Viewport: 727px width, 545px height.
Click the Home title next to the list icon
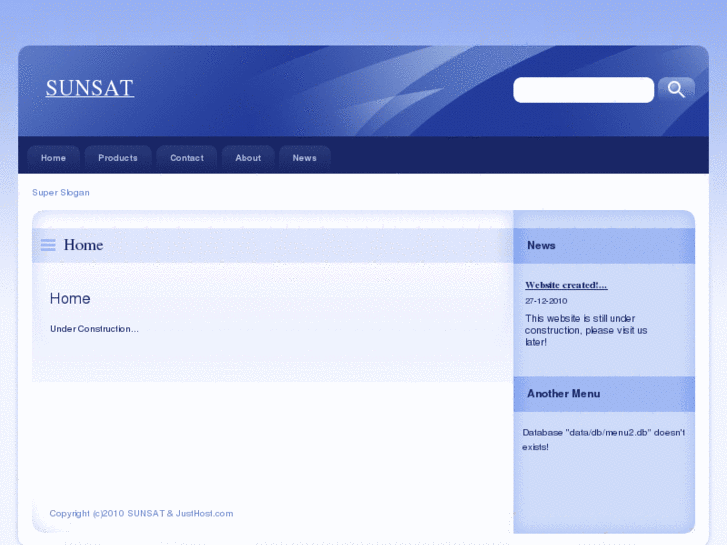click(83, 245)
